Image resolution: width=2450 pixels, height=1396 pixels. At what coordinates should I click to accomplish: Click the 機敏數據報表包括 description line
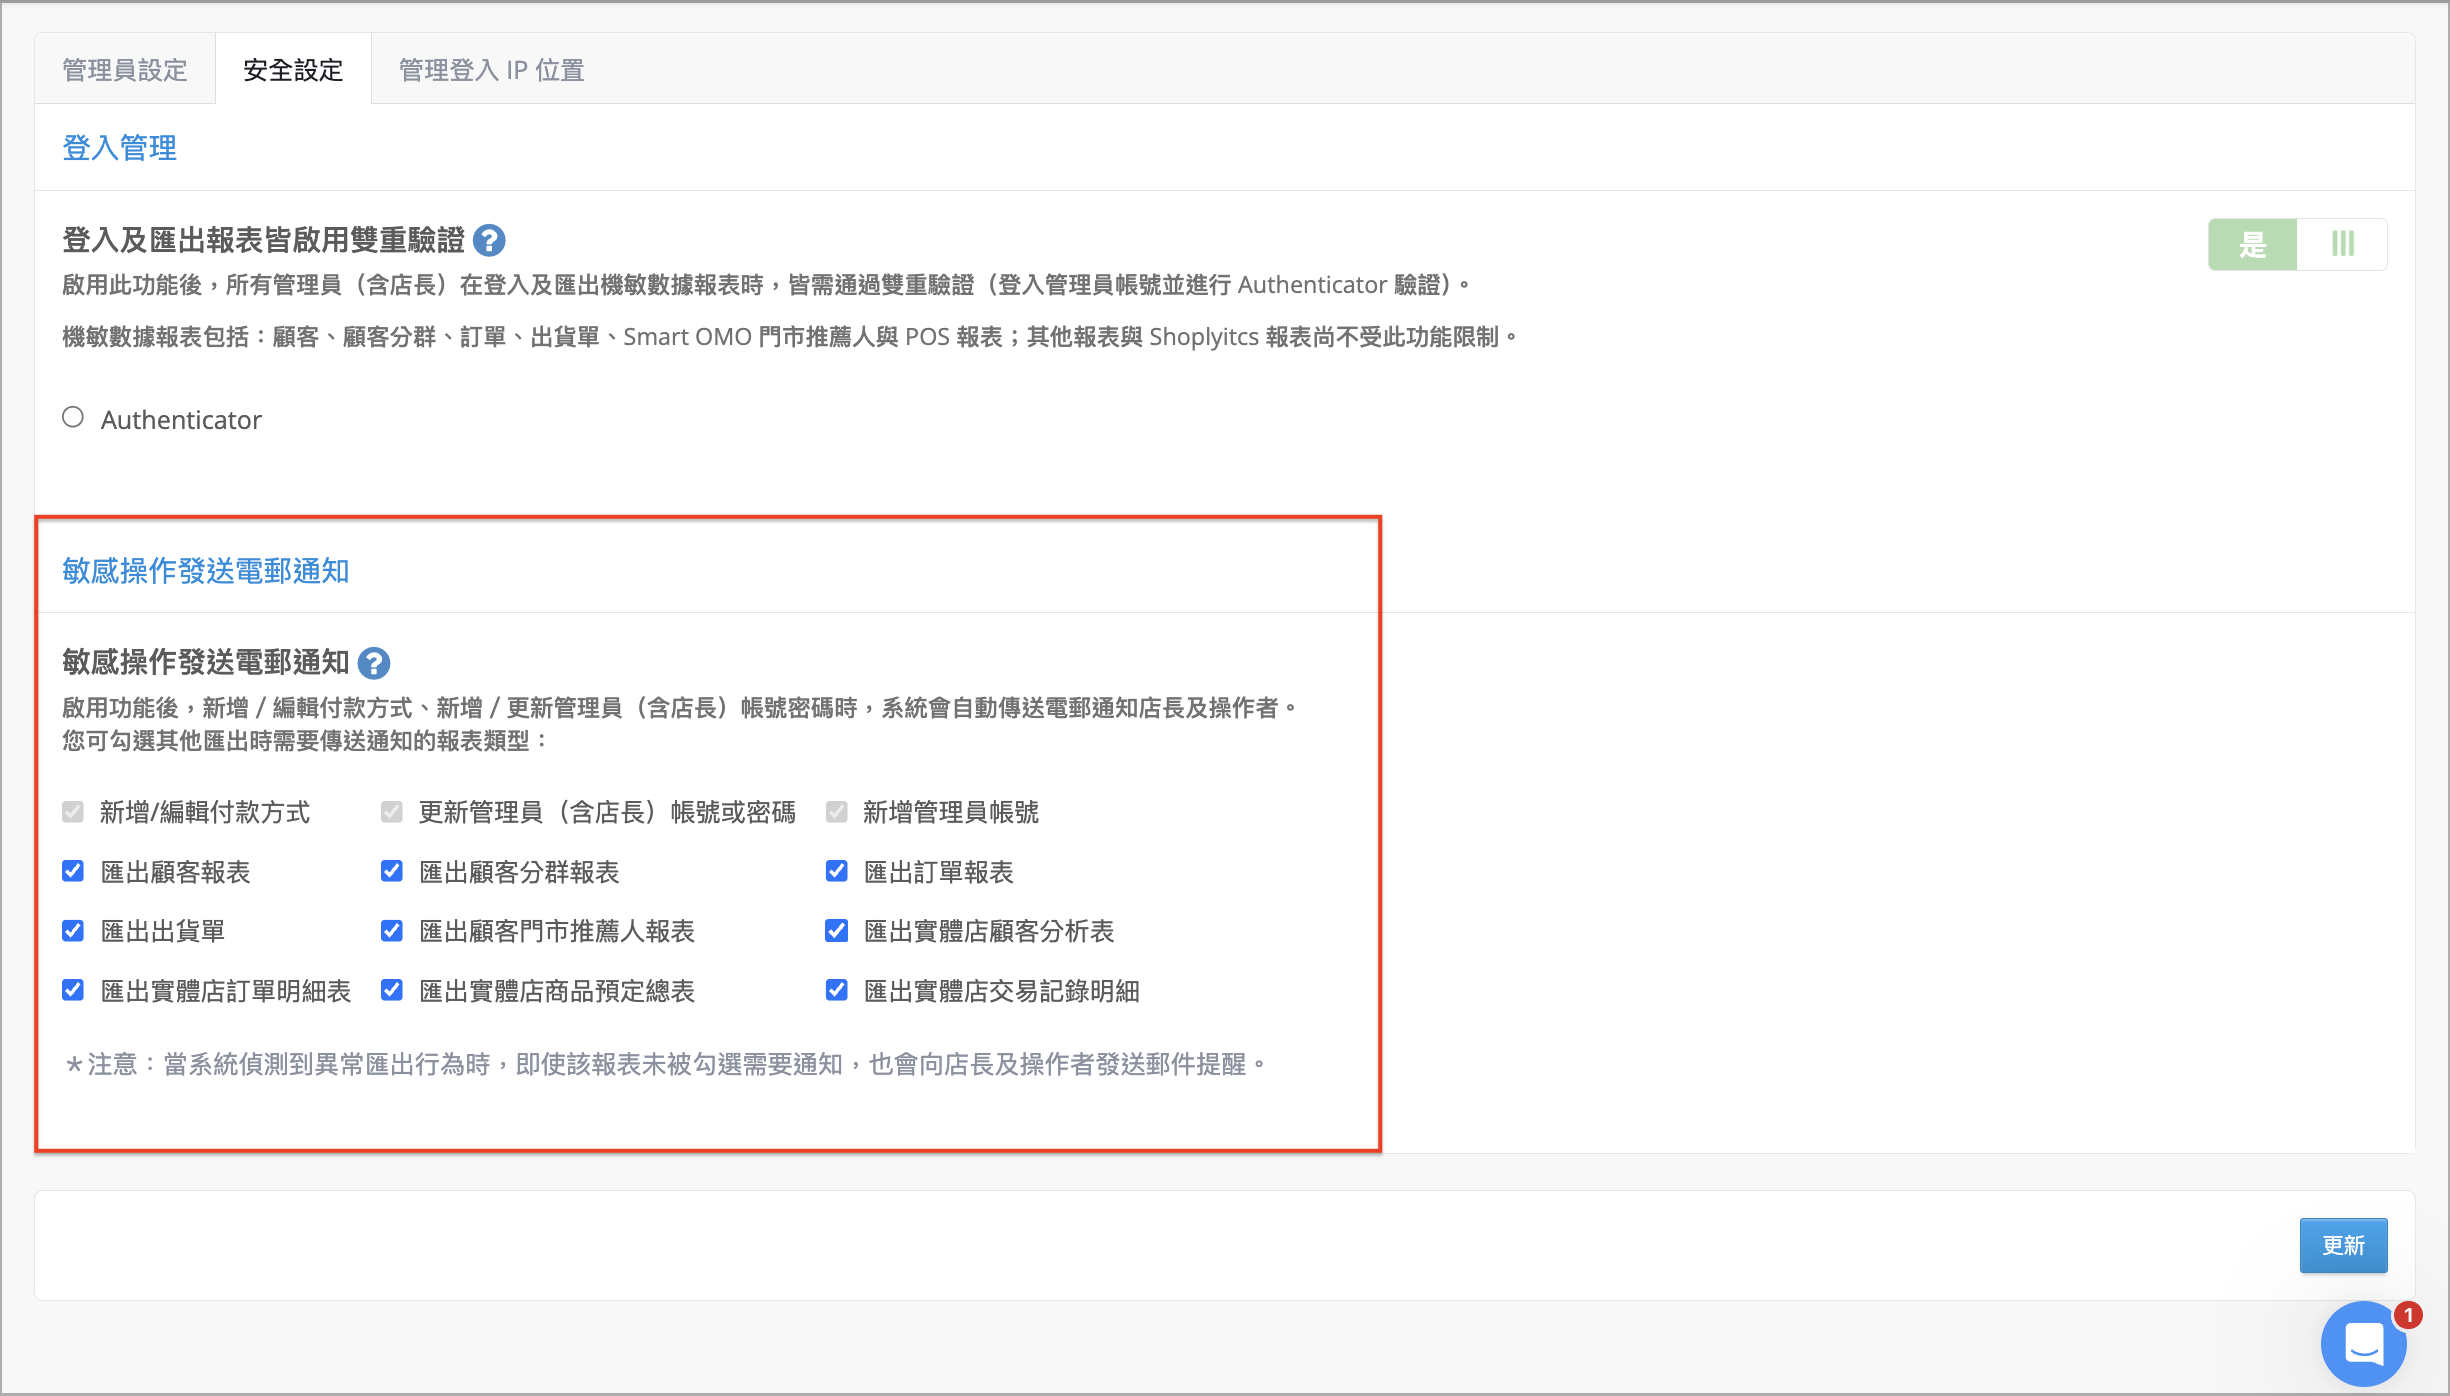[790, 337]
